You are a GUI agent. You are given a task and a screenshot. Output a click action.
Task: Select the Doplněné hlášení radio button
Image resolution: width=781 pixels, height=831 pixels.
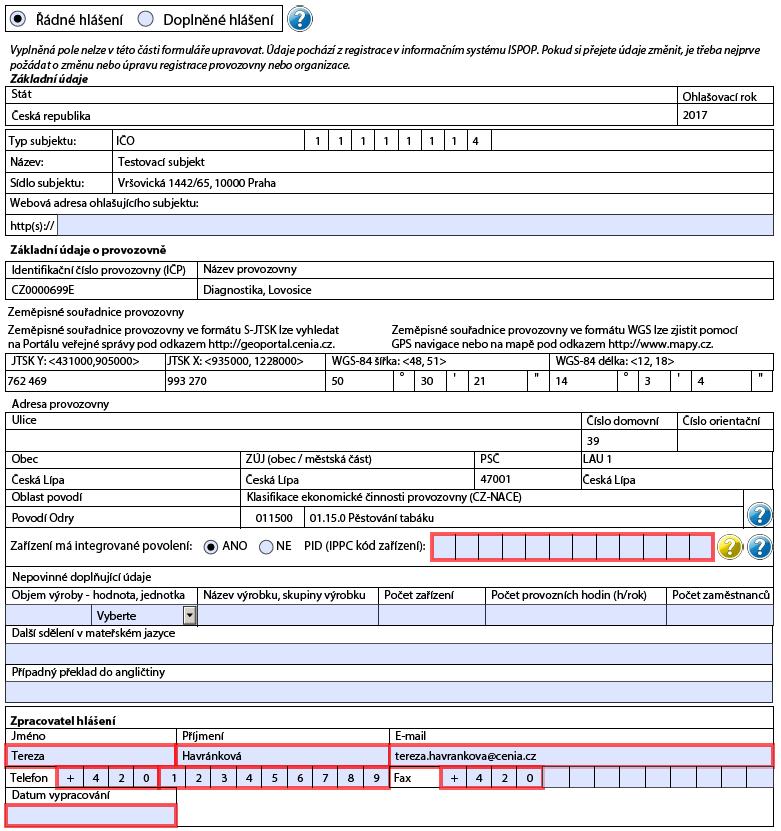point(145,20)
